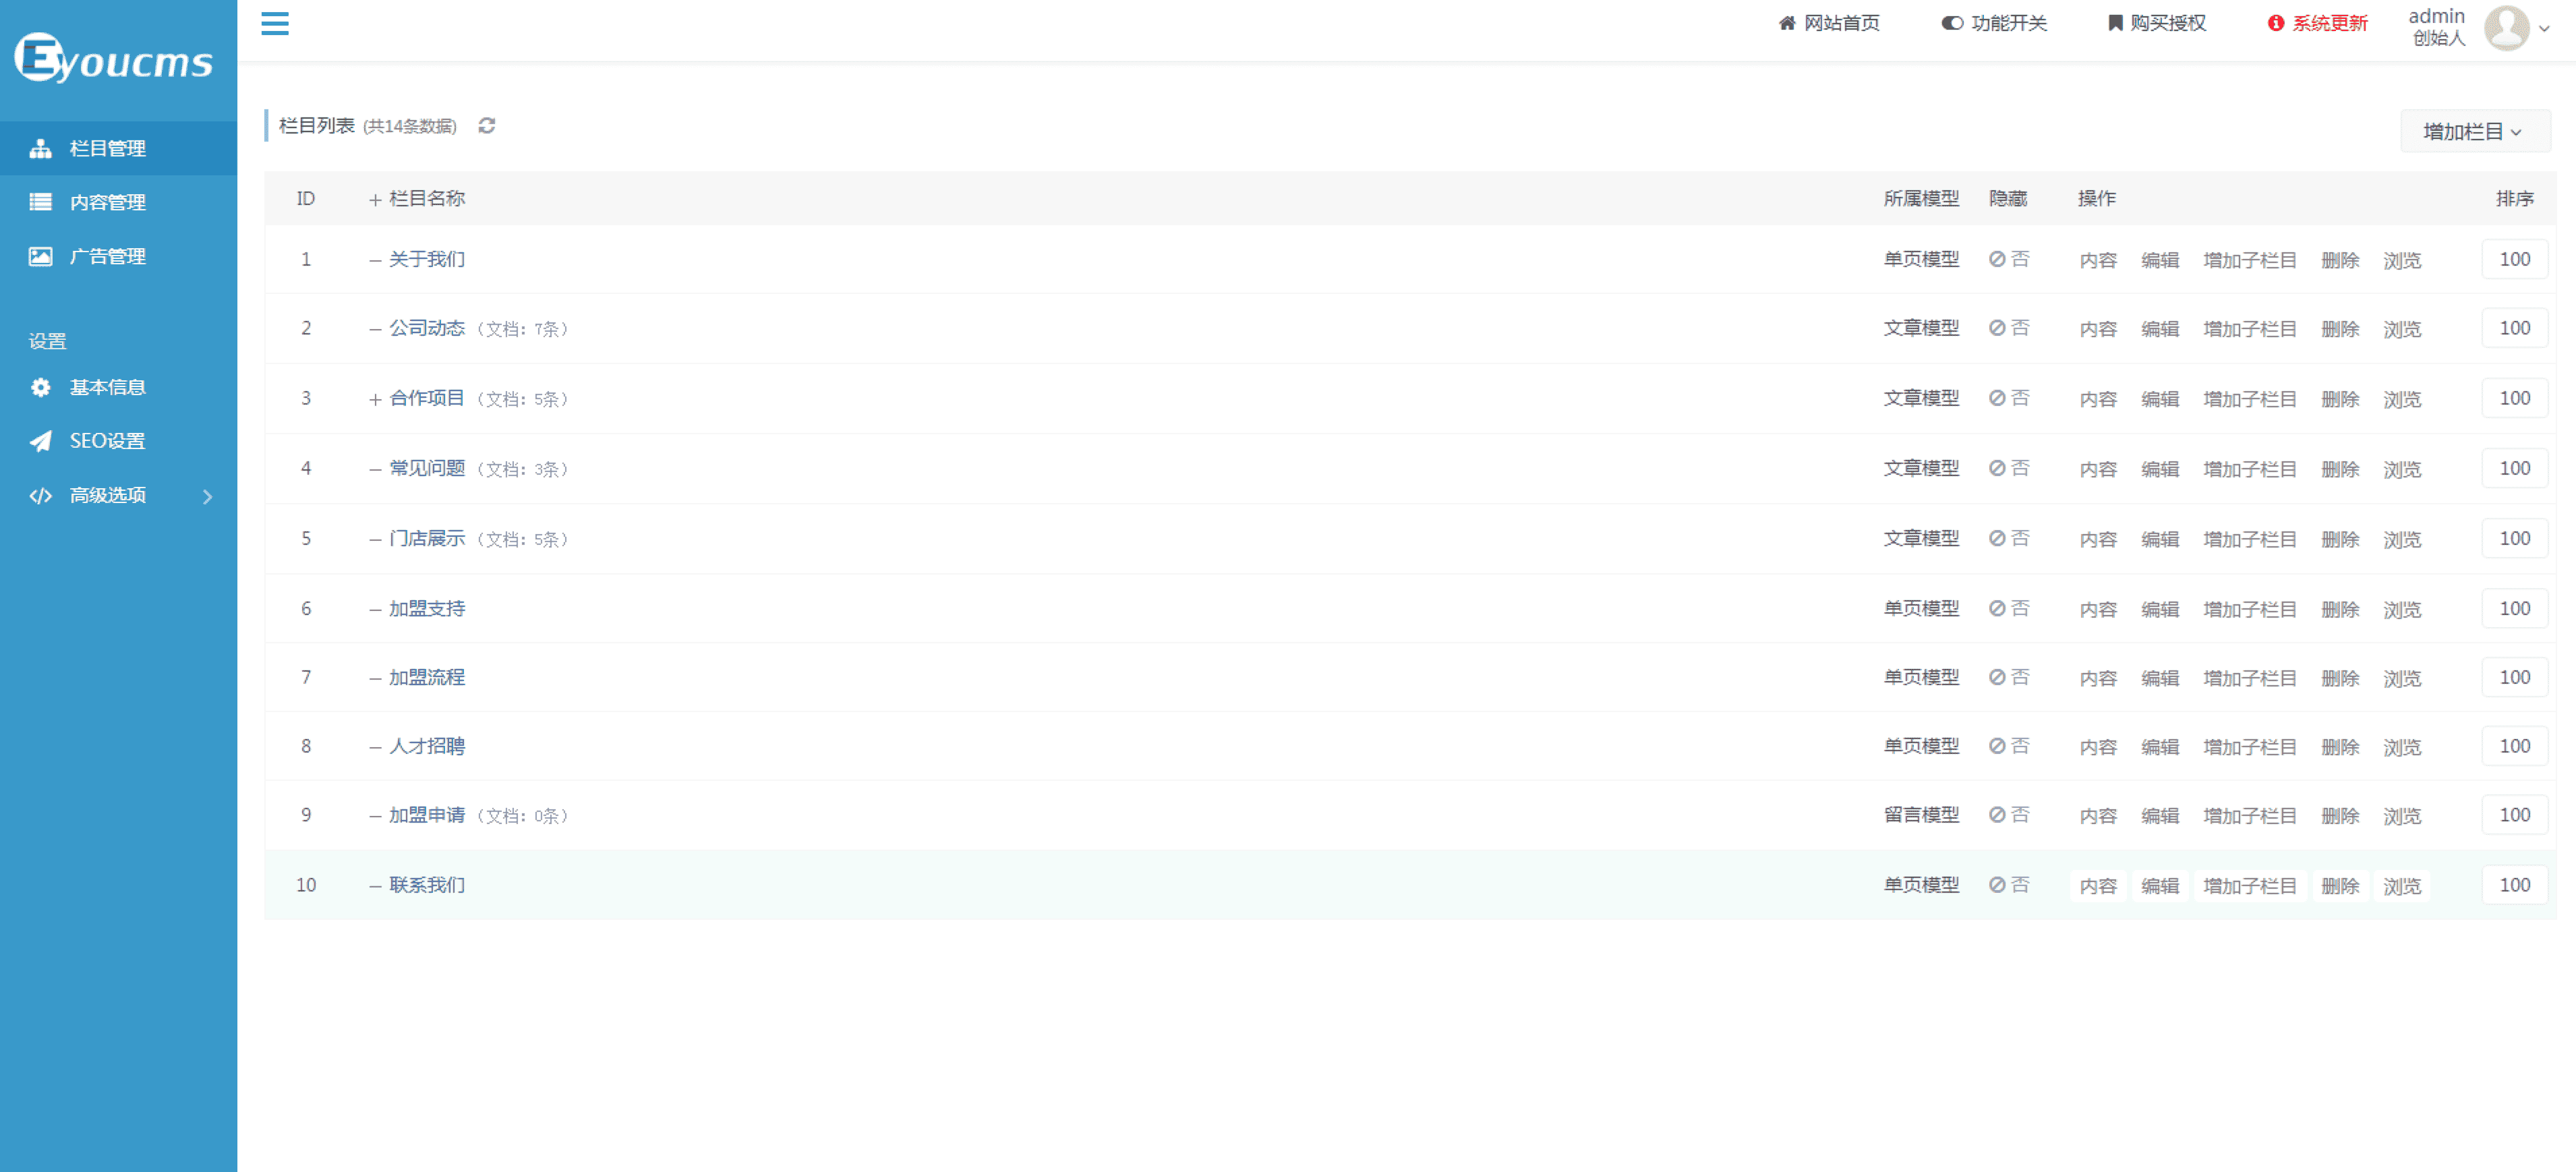The height and width of the screenshot is (1172, 2576).
Task: Toggle hidden status for 关于我们
Action: point(2008,259)
